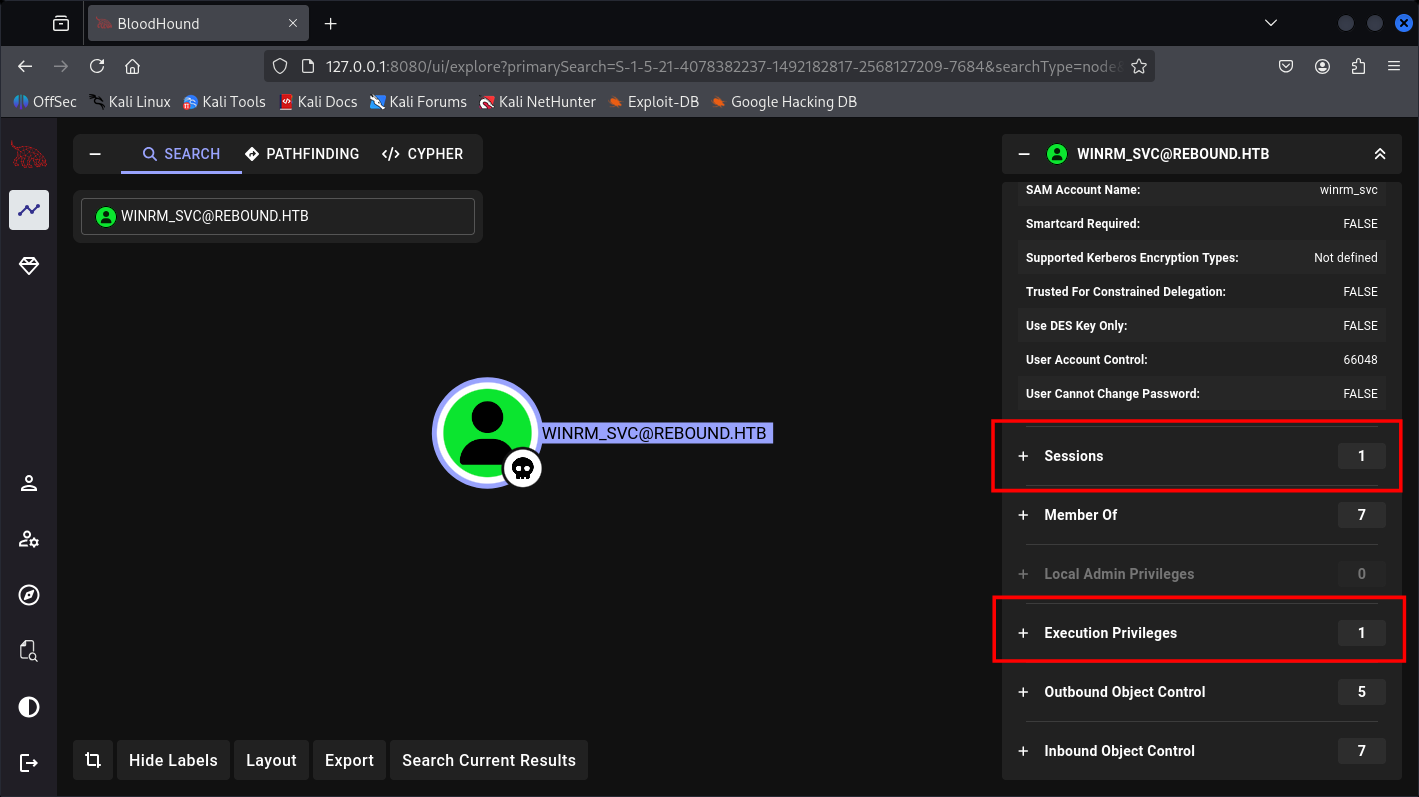Click Search Current Results button
Viewport: 1419px width, 797px height.
[489, 760]
